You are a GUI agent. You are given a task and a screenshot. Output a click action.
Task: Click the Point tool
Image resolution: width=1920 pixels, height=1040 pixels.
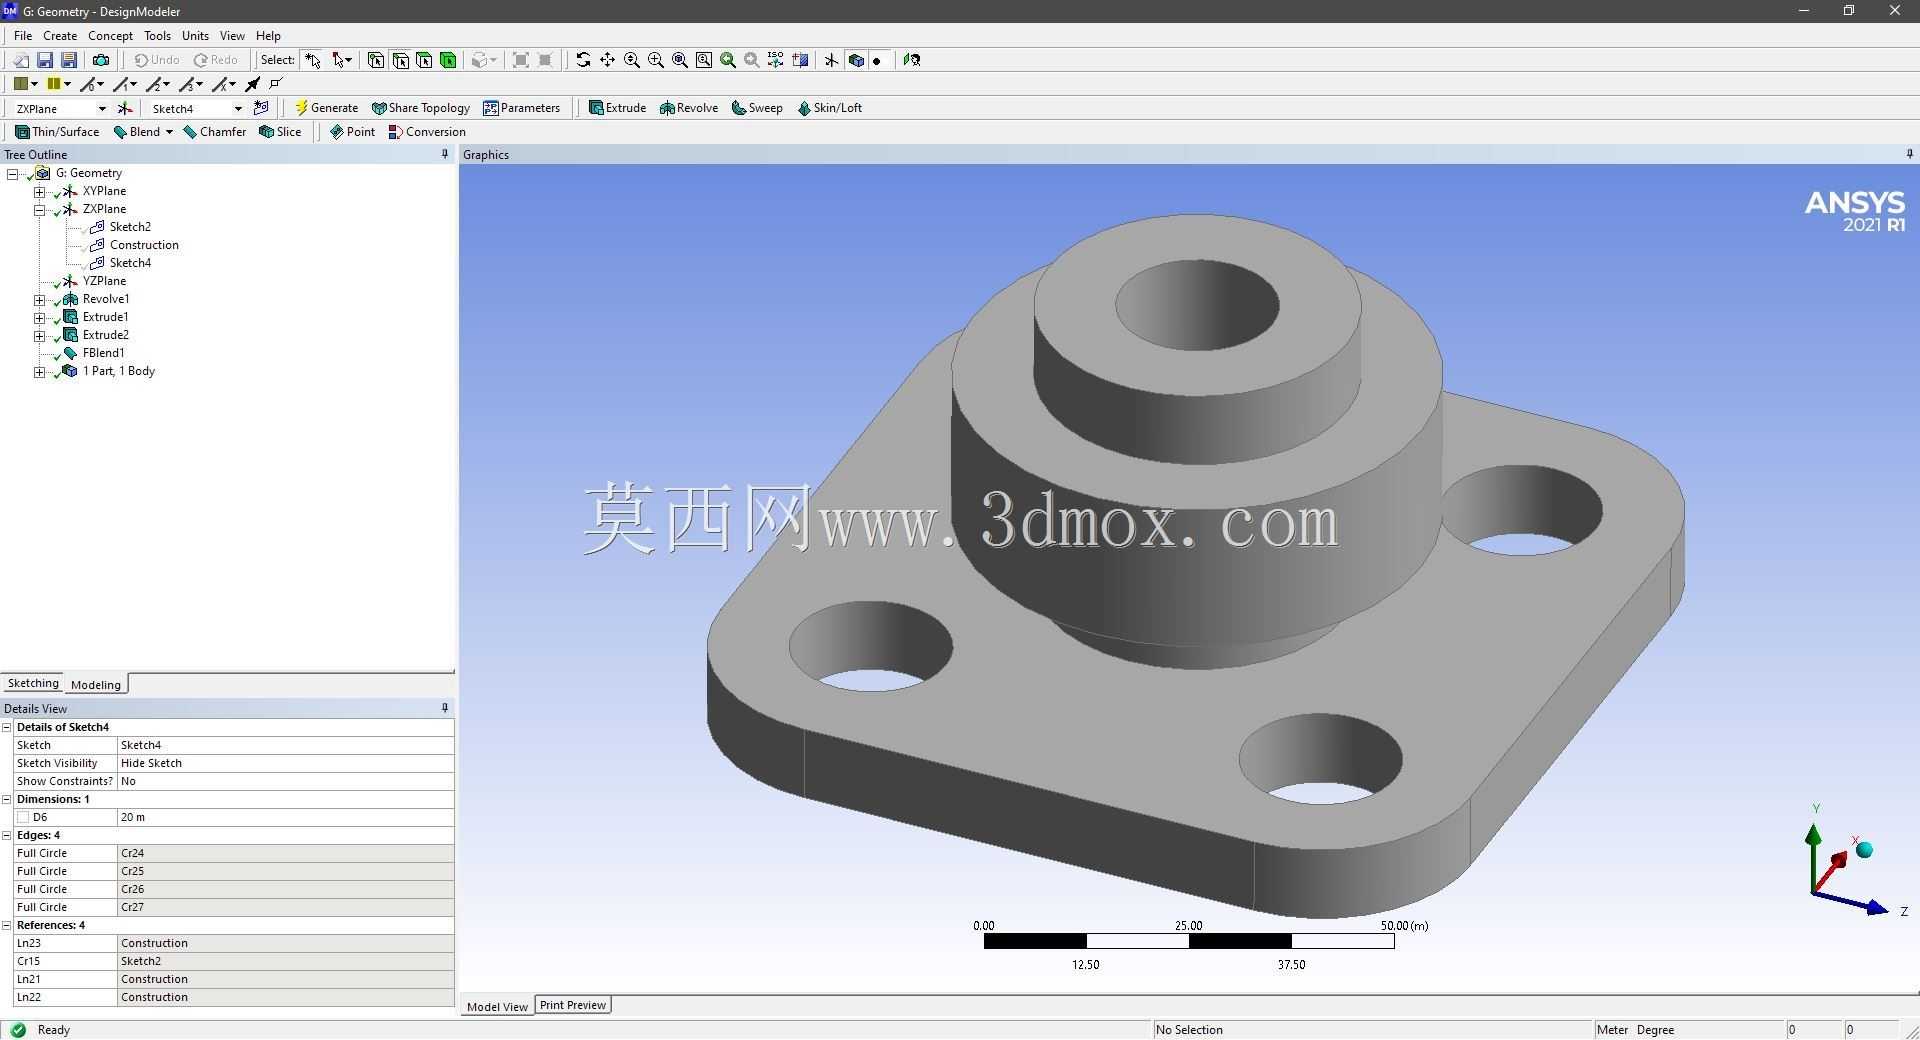pos(352,132)
